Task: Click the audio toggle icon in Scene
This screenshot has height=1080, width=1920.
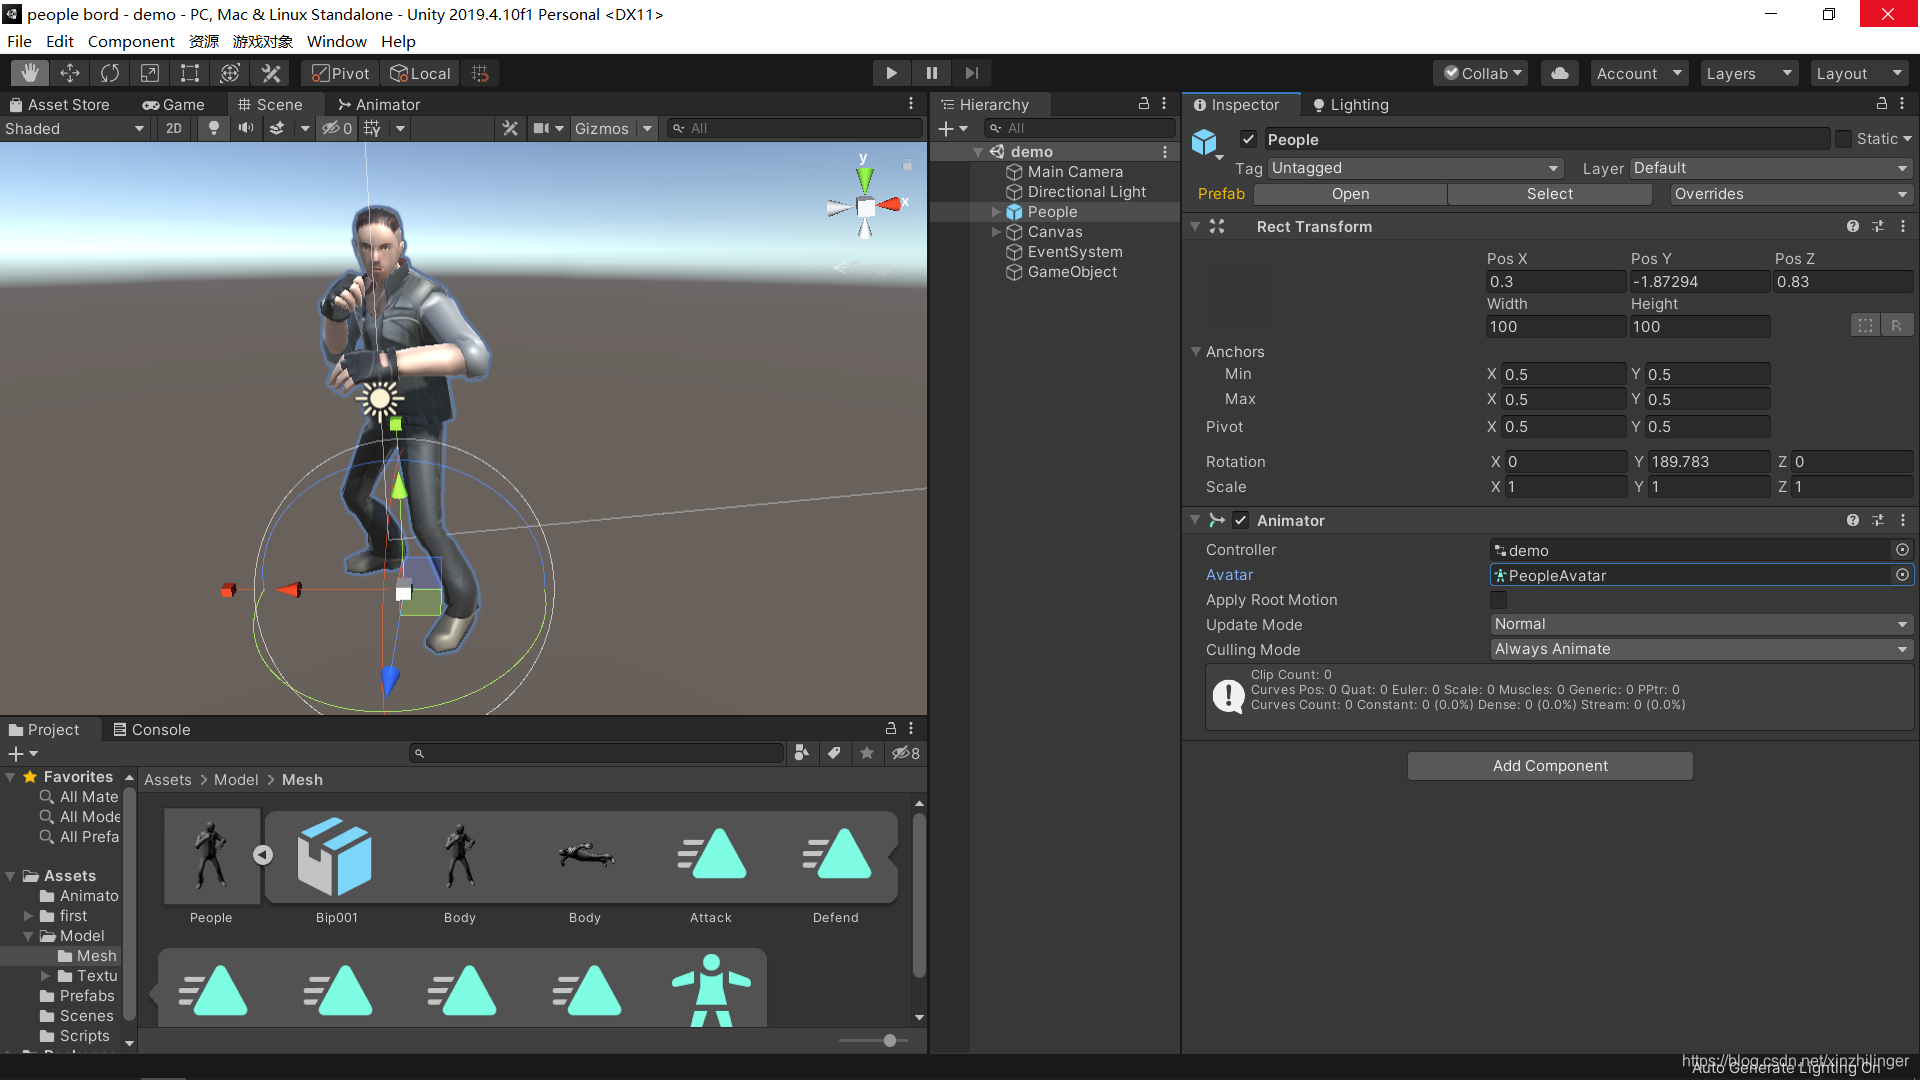Action: [x=247, y=128]
